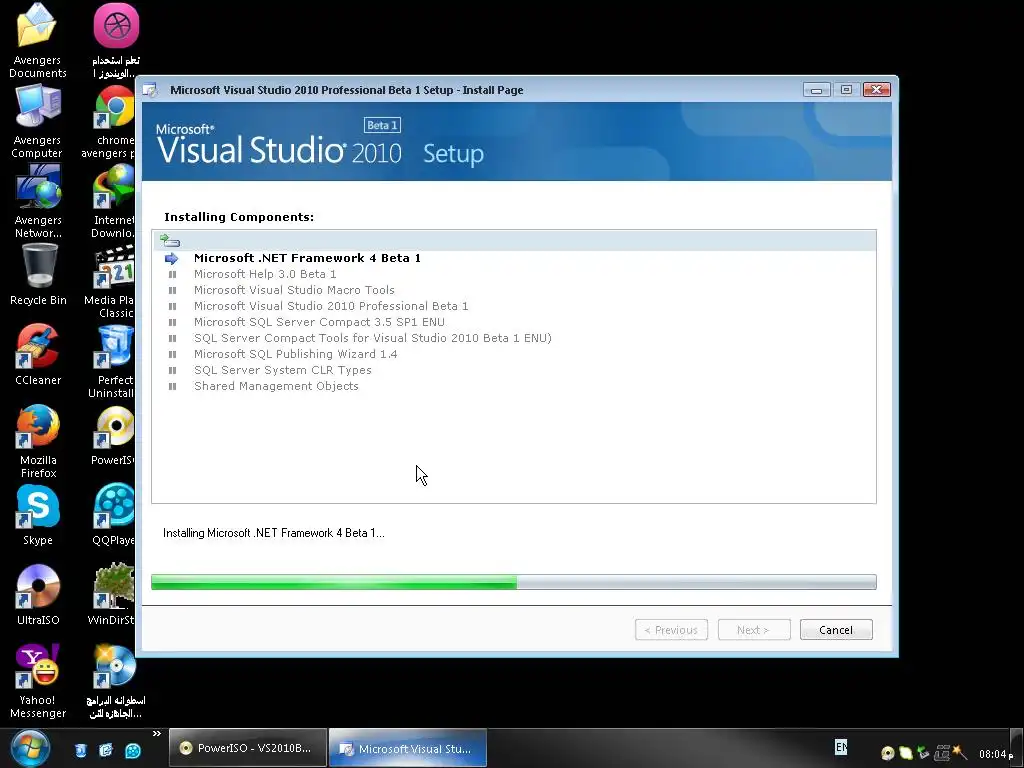Open the Avengers Documents folder icon
This screenshot has width=1024, height=768.
(37, 39)
